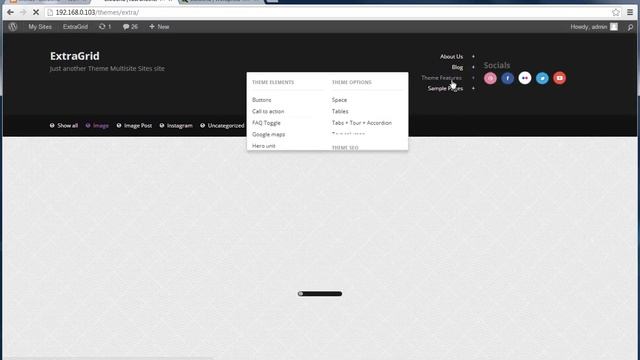The width and height of the screenshot is (640, 360).
Task: Open Buttons in Theme Elements
Action: click(x=262, y=100)
